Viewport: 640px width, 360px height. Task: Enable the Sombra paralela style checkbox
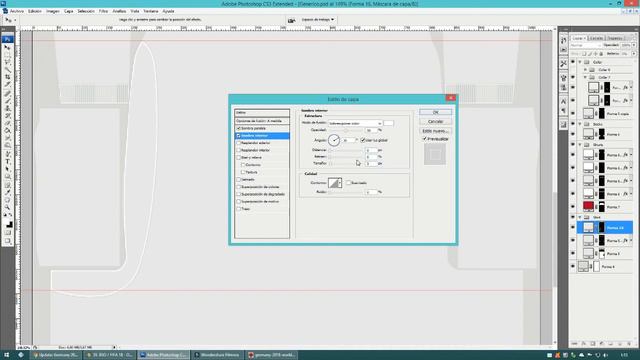pyautogui.click(x=238, y=128)
